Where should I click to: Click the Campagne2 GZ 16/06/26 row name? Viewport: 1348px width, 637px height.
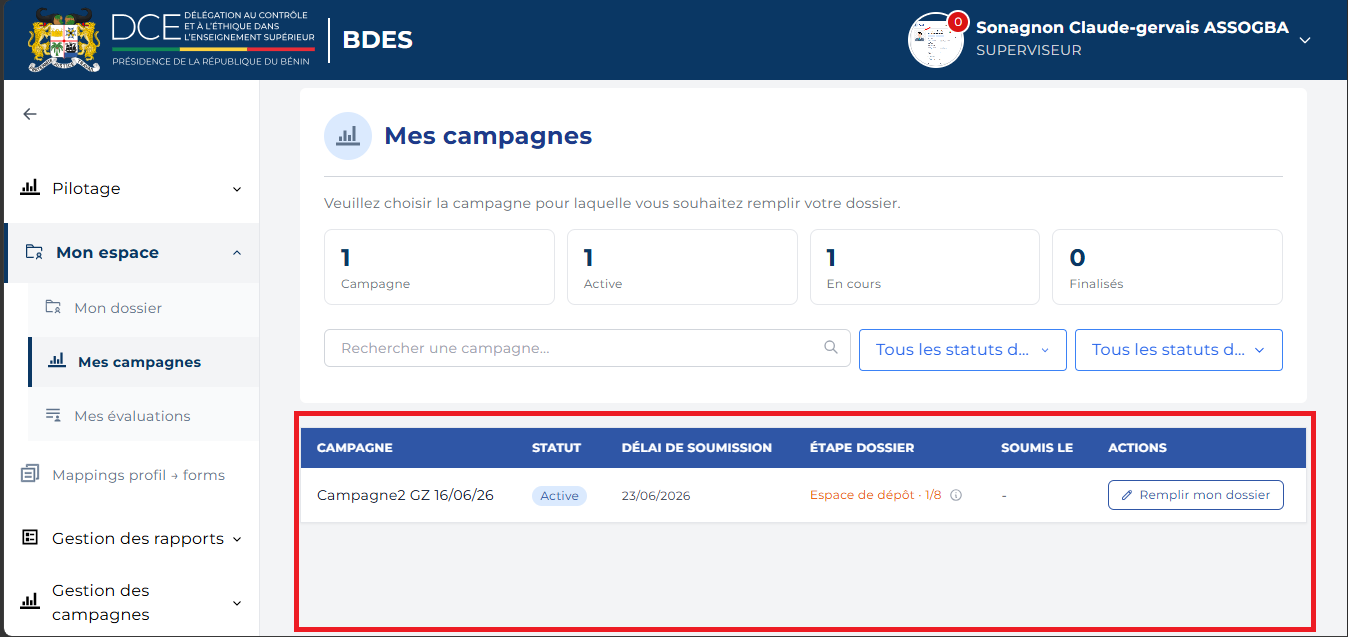(405, 495)
